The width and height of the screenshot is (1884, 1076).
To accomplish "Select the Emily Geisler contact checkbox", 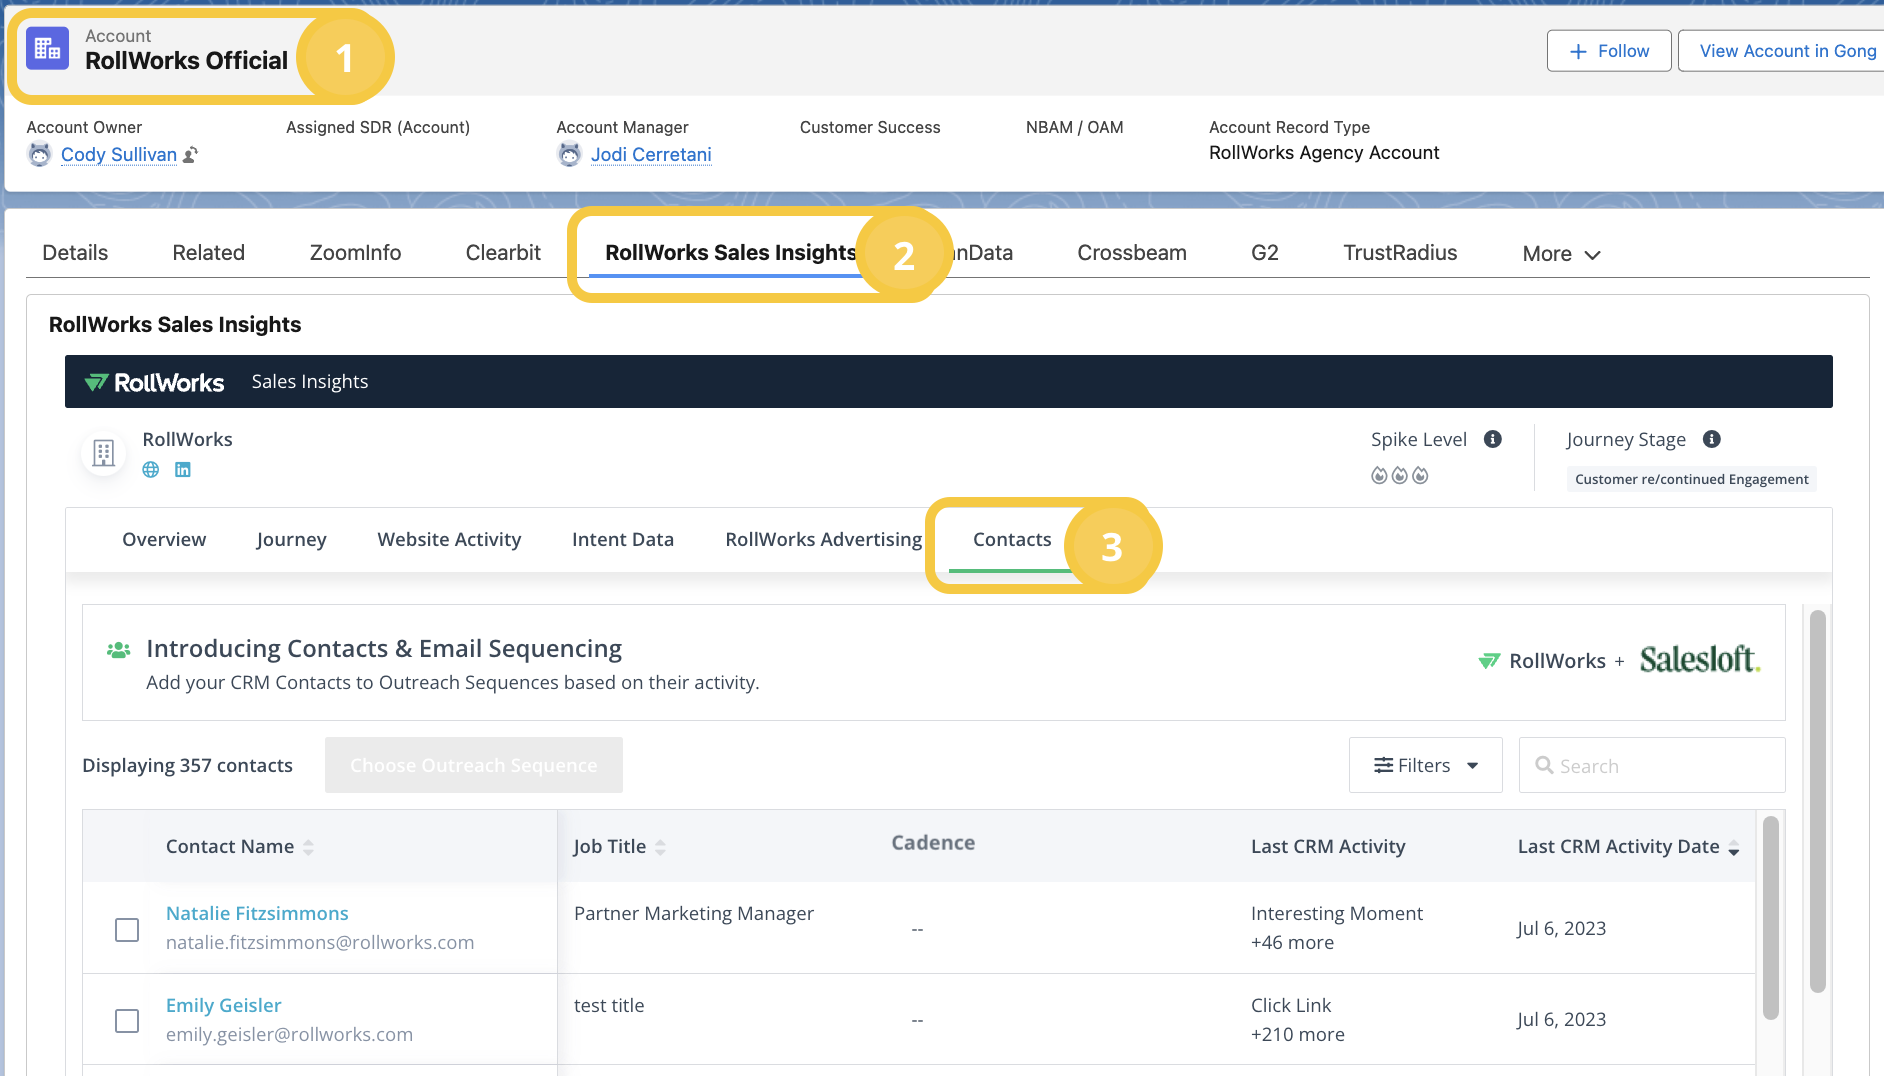I will 127,1021.
